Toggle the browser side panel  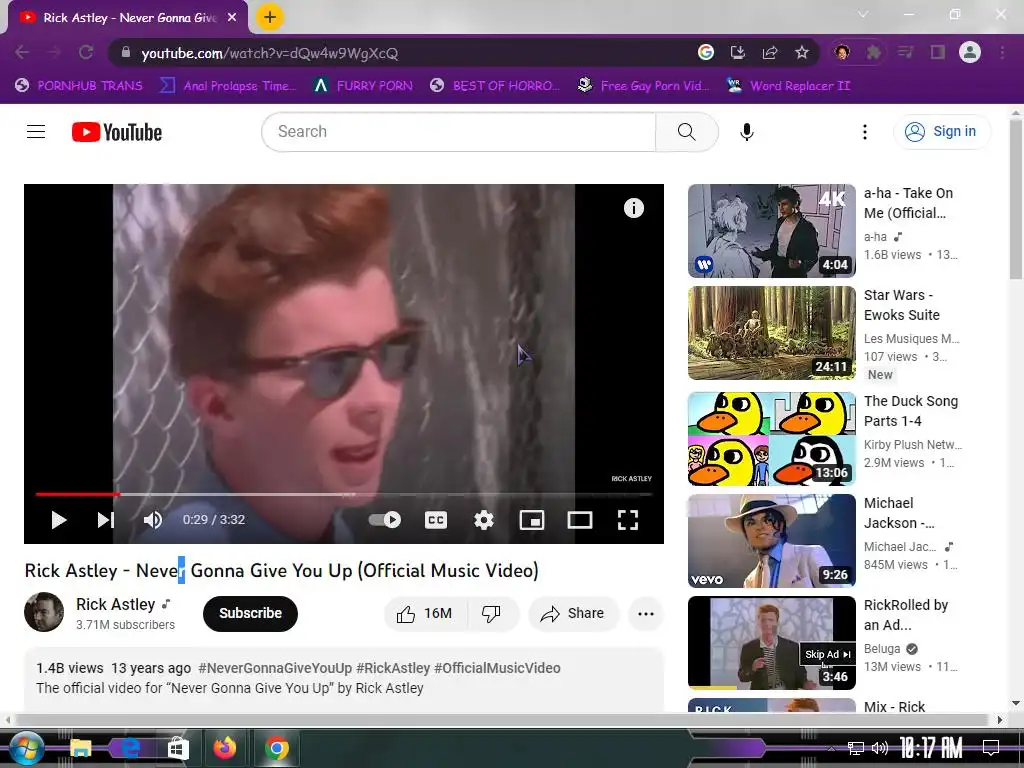pos(938,52)
